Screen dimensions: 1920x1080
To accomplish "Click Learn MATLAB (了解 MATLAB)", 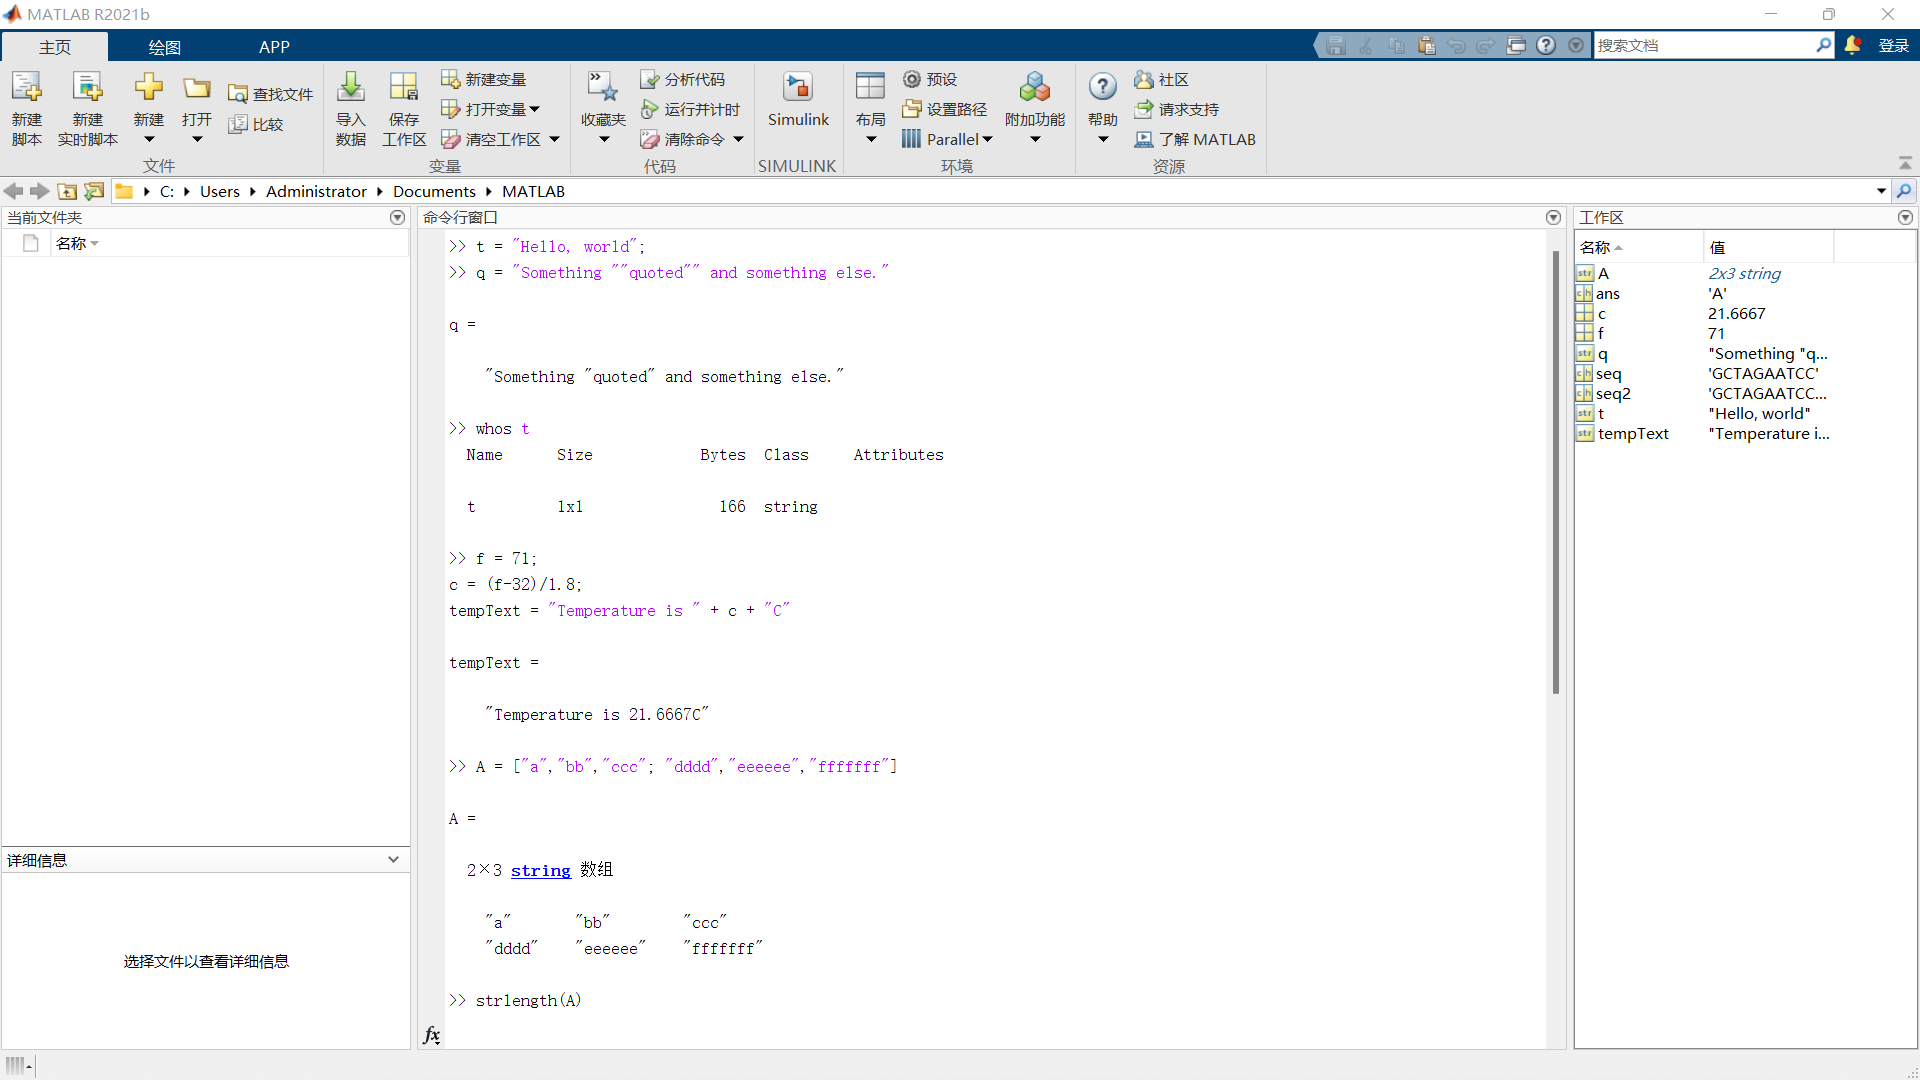I will pos(1195,139).
